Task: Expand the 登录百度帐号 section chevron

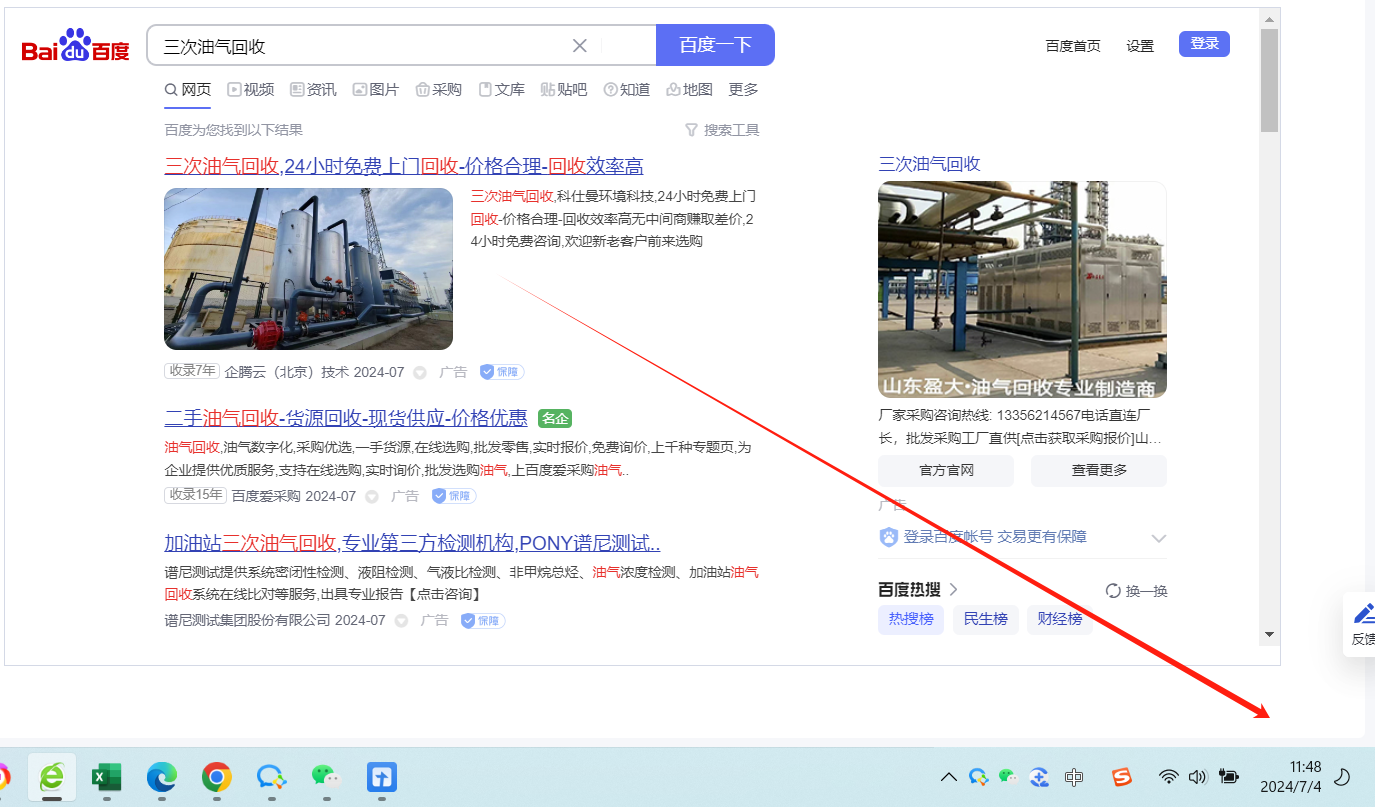Action: [x=1158, y=538]
